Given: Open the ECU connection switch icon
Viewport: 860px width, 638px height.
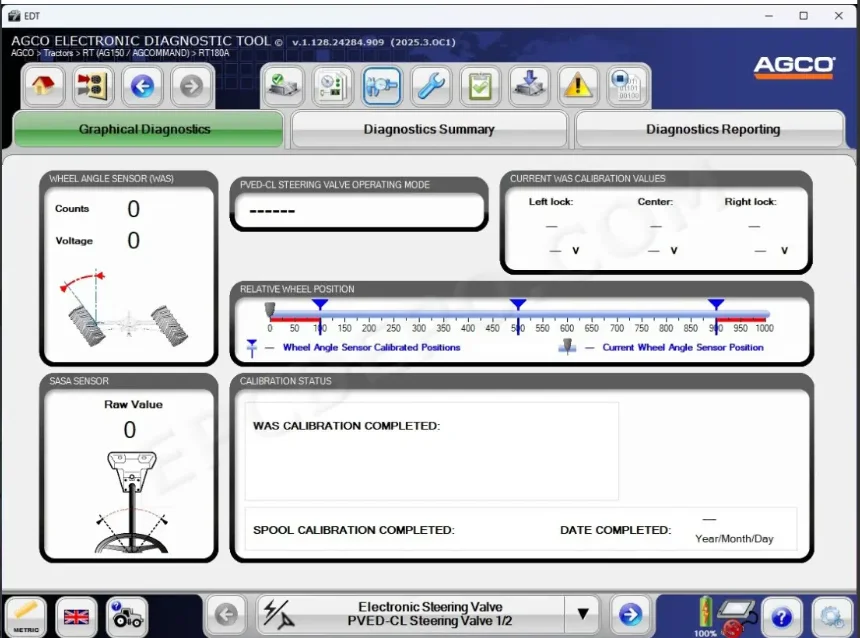Looking at the screenshot, I should click(x=92, y=86).
